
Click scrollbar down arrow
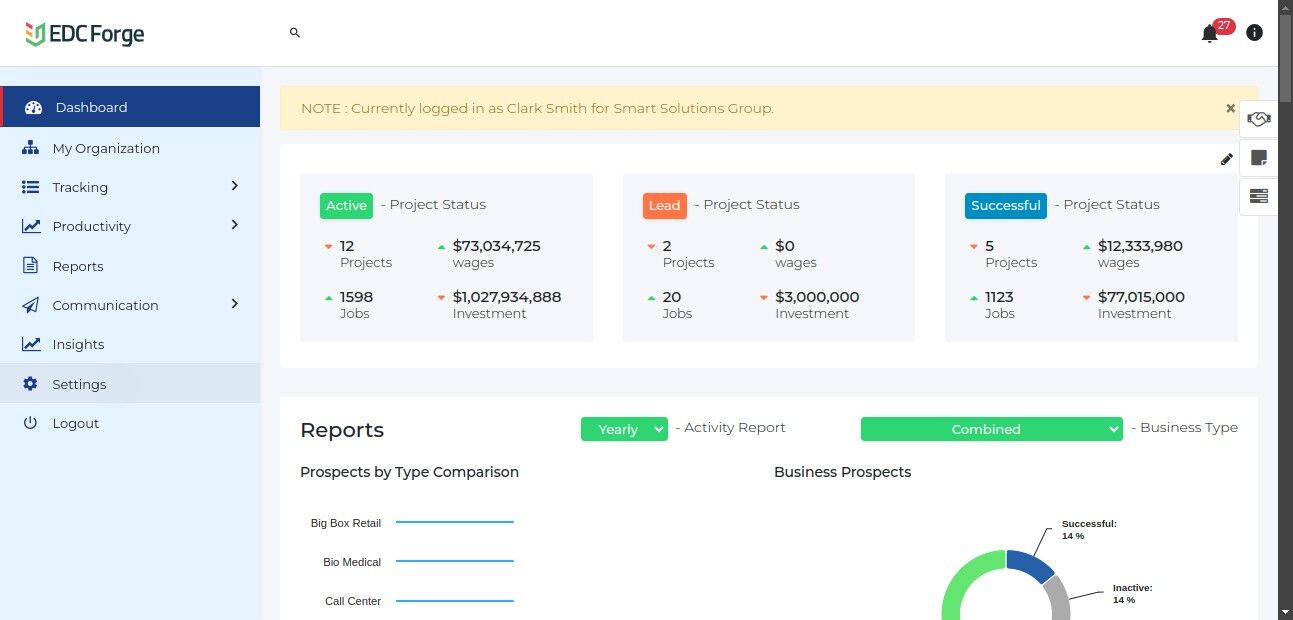tap(1285, 611)
